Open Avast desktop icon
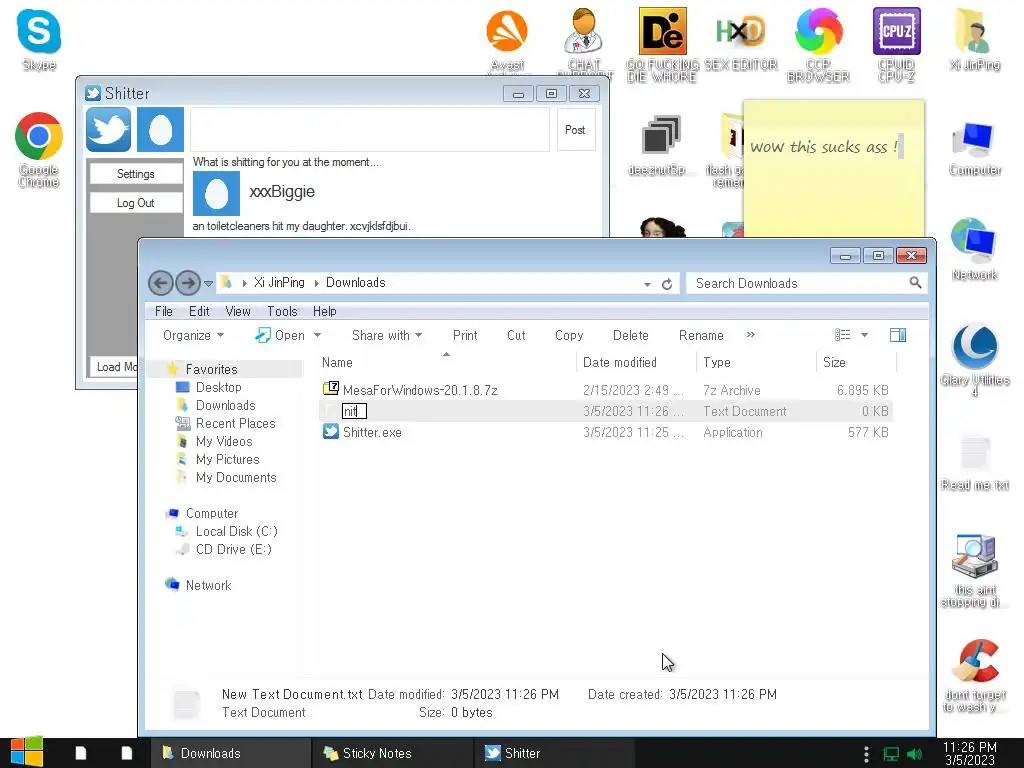The height and width of the screenshot is (768, 1024). pyautogui.click(x=507, y=39)
